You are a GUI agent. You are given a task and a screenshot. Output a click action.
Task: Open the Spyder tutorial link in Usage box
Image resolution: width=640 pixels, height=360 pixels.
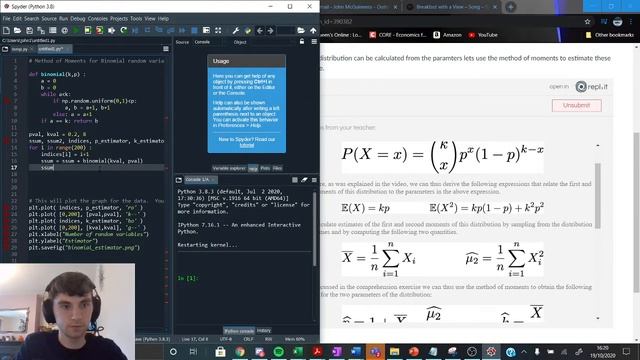coord(247,145)
